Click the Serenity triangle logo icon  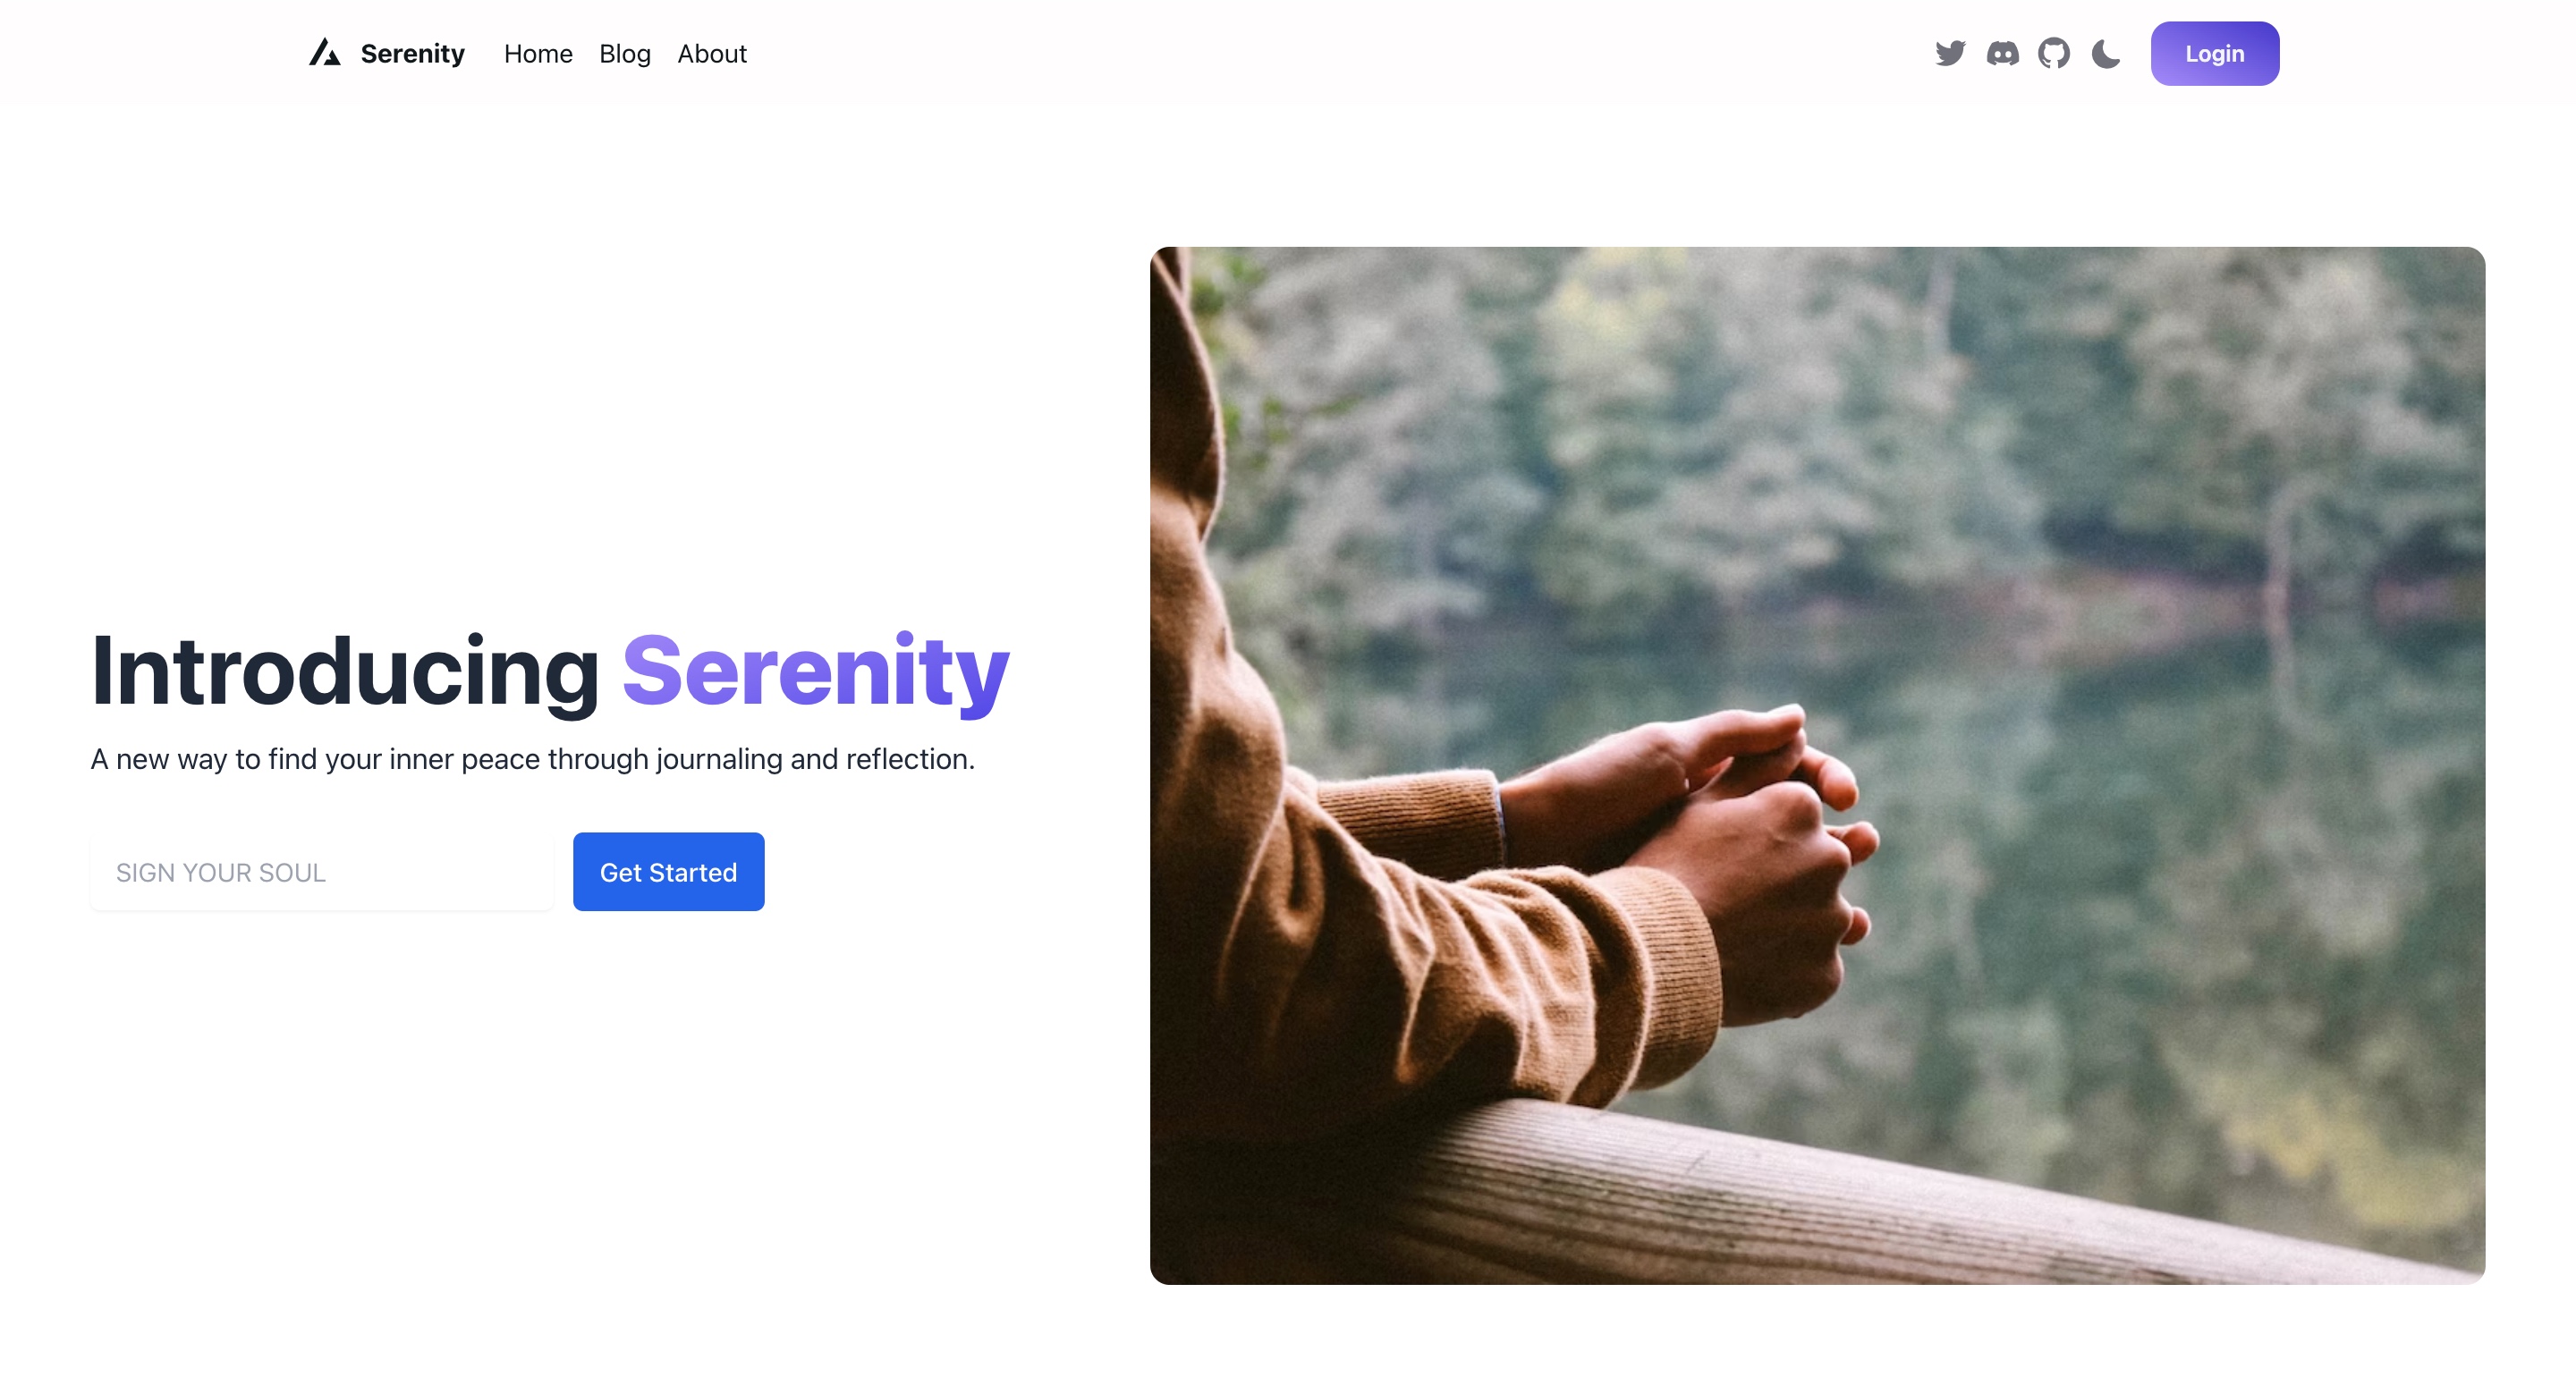pyautogui.click(x=325, y=53)
